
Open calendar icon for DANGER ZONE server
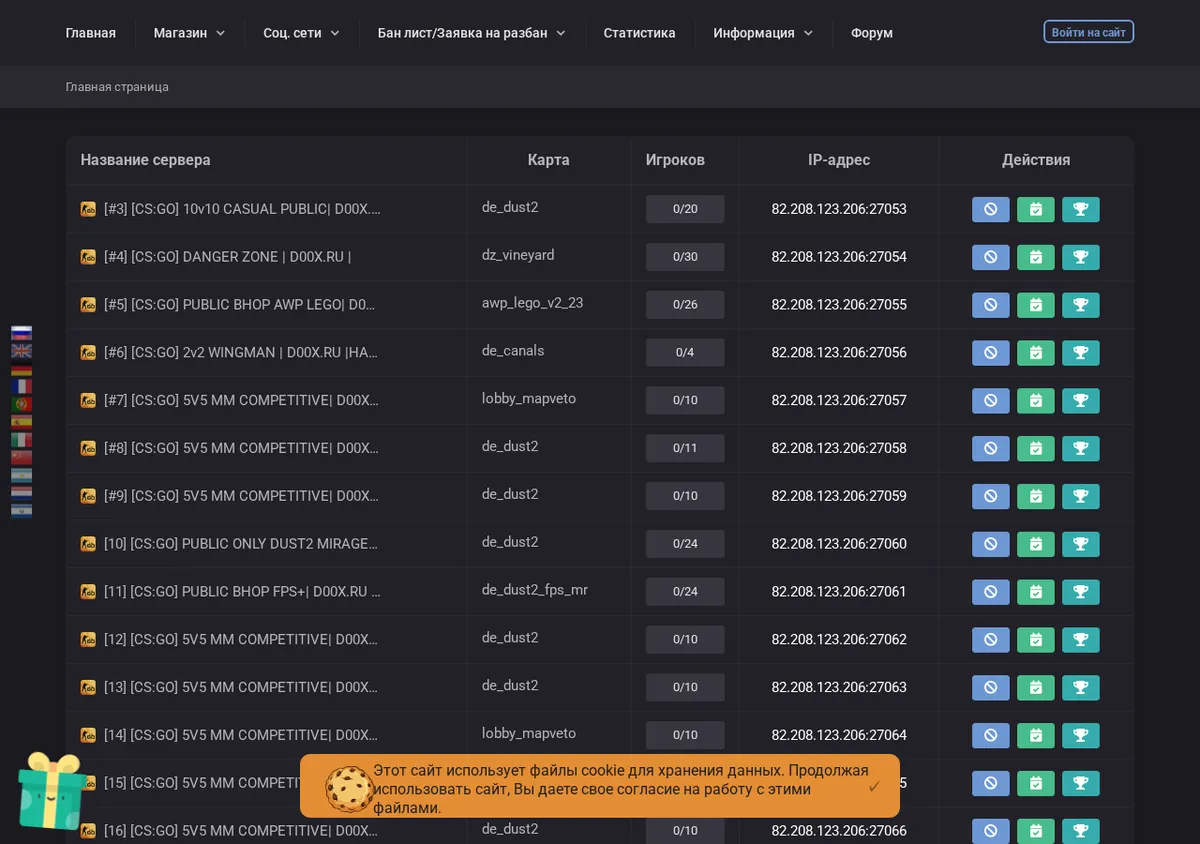click(x=1035, y=257)
